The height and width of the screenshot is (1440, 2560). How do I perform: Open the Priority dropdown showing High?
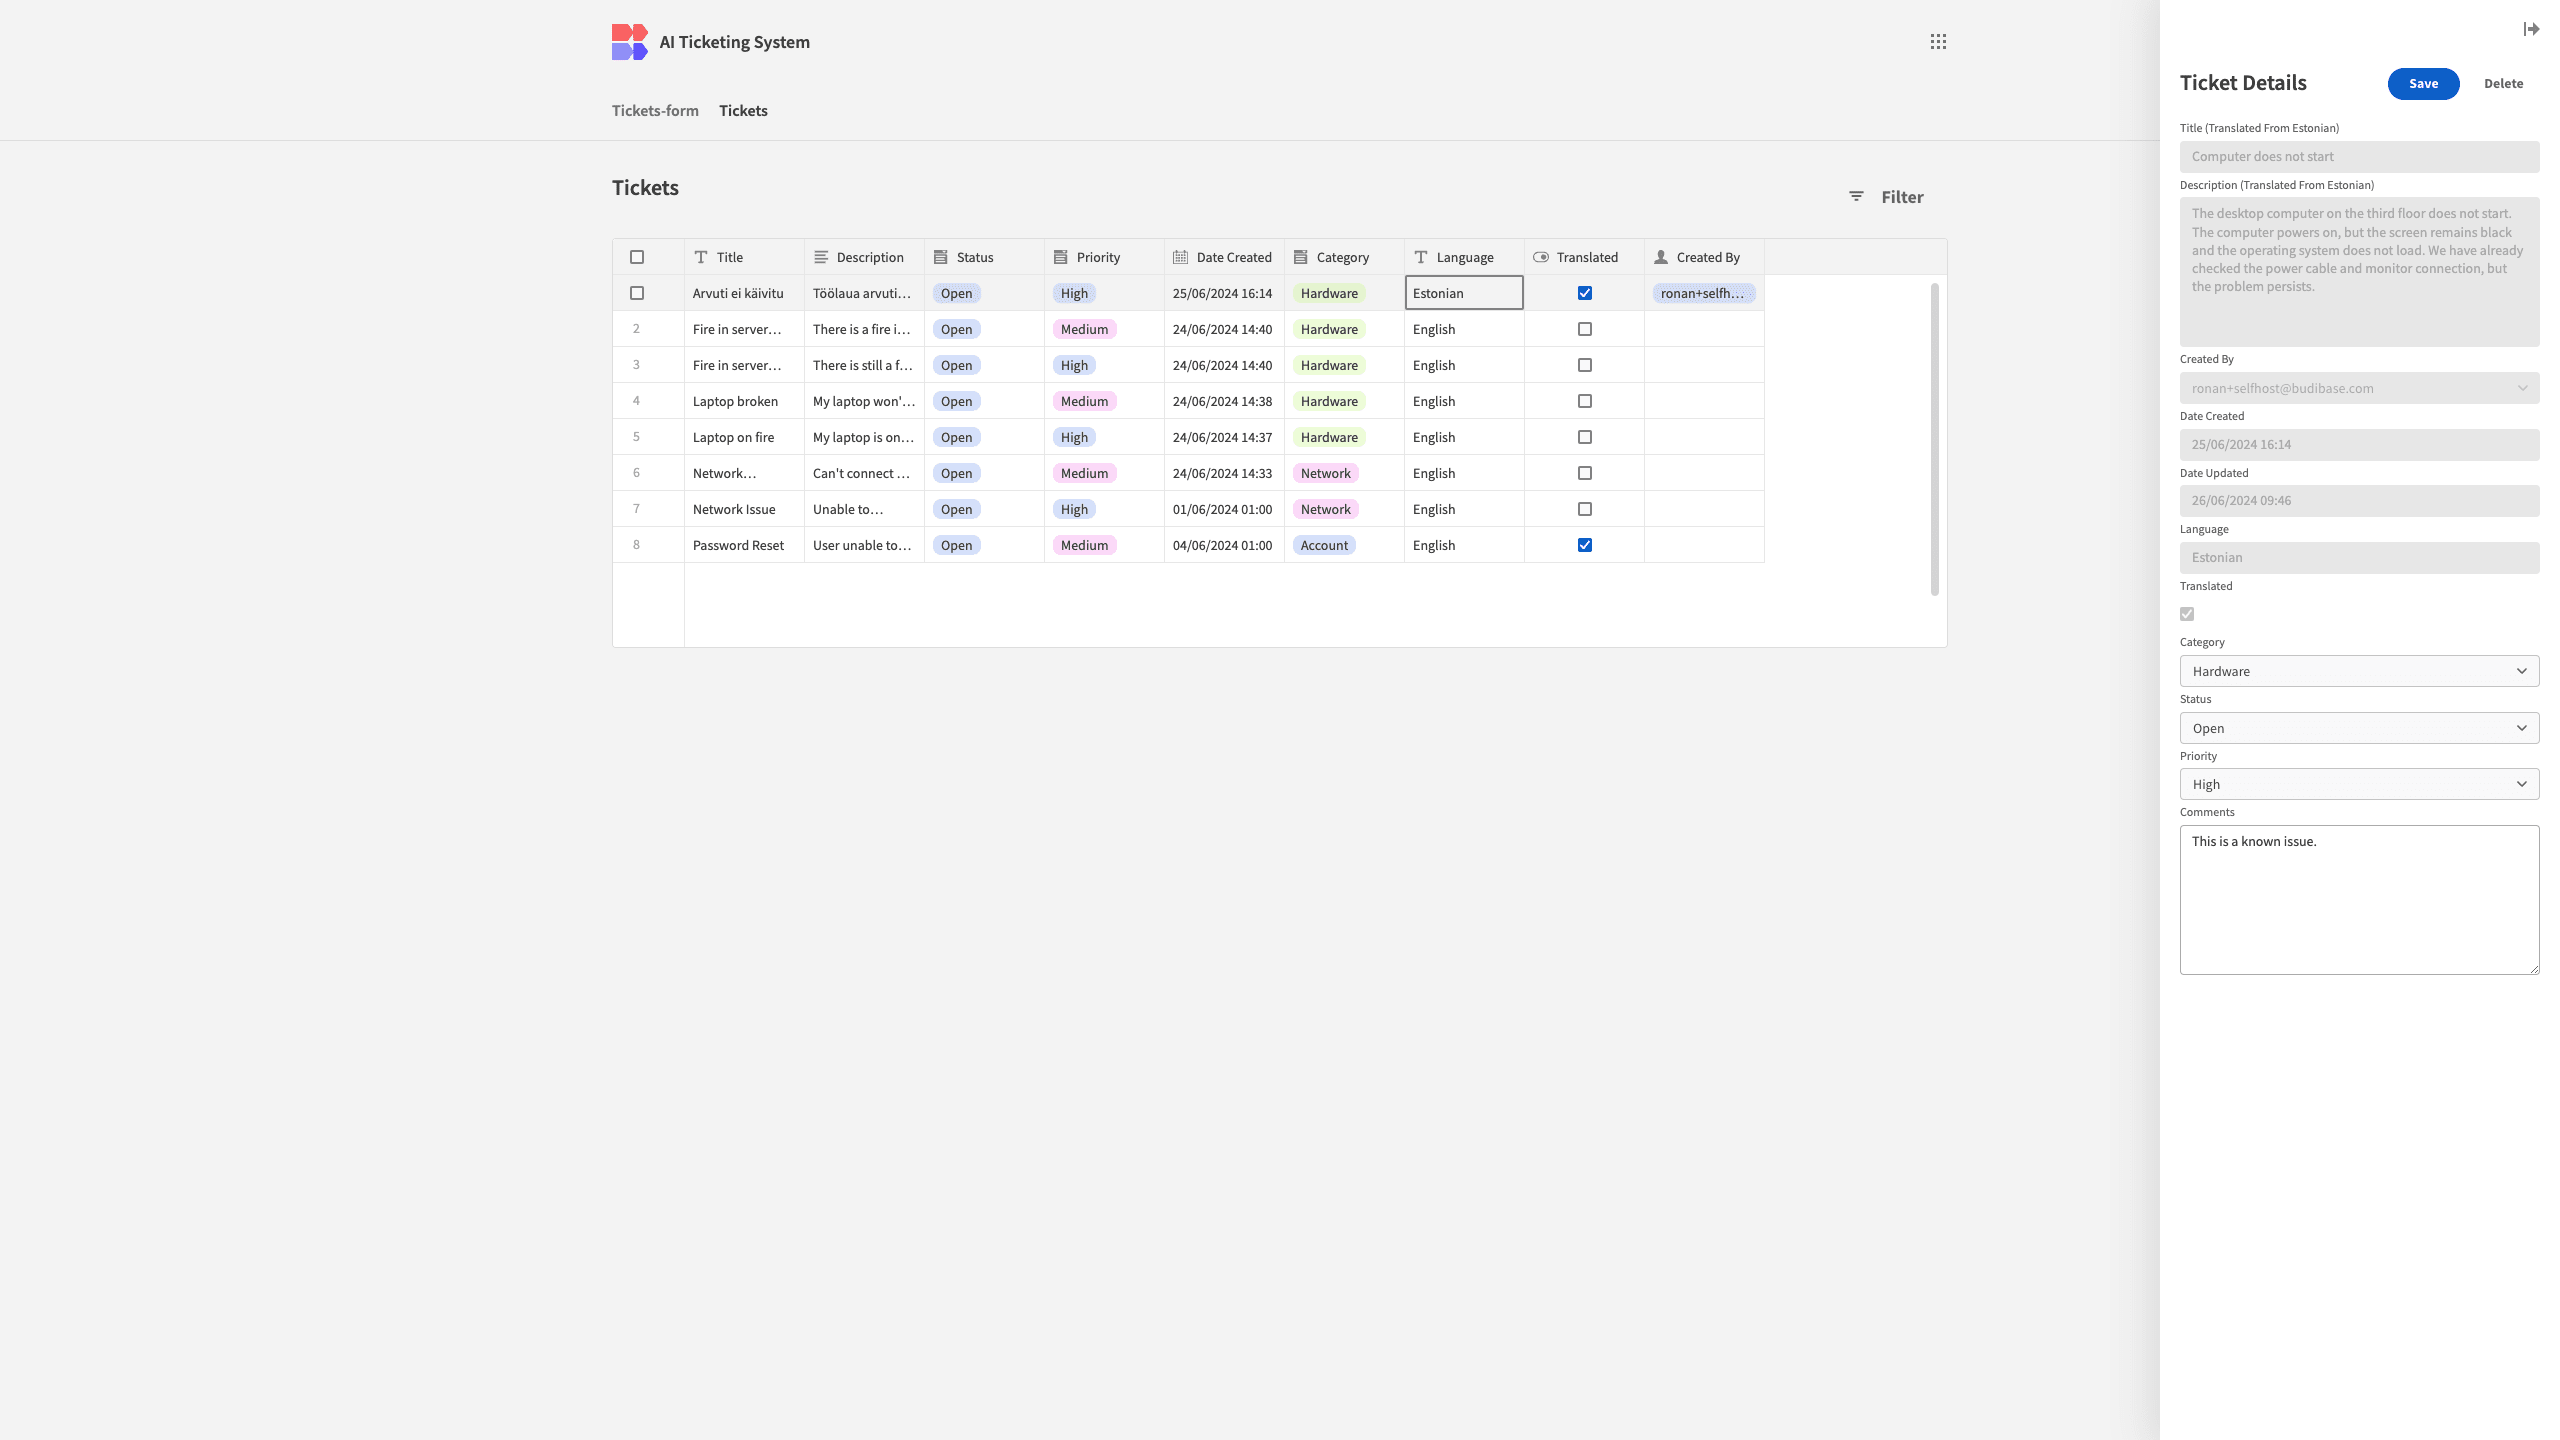2359,784
